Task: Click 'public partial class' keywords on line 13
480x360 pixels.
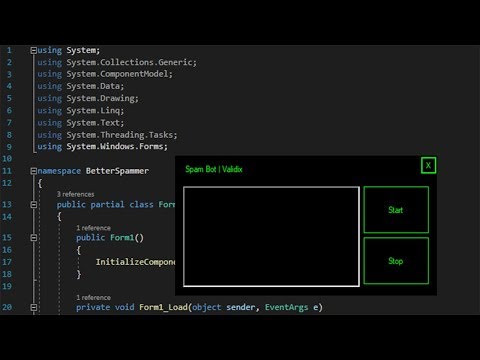Action: pyautogui.click(x=105, y=204)
